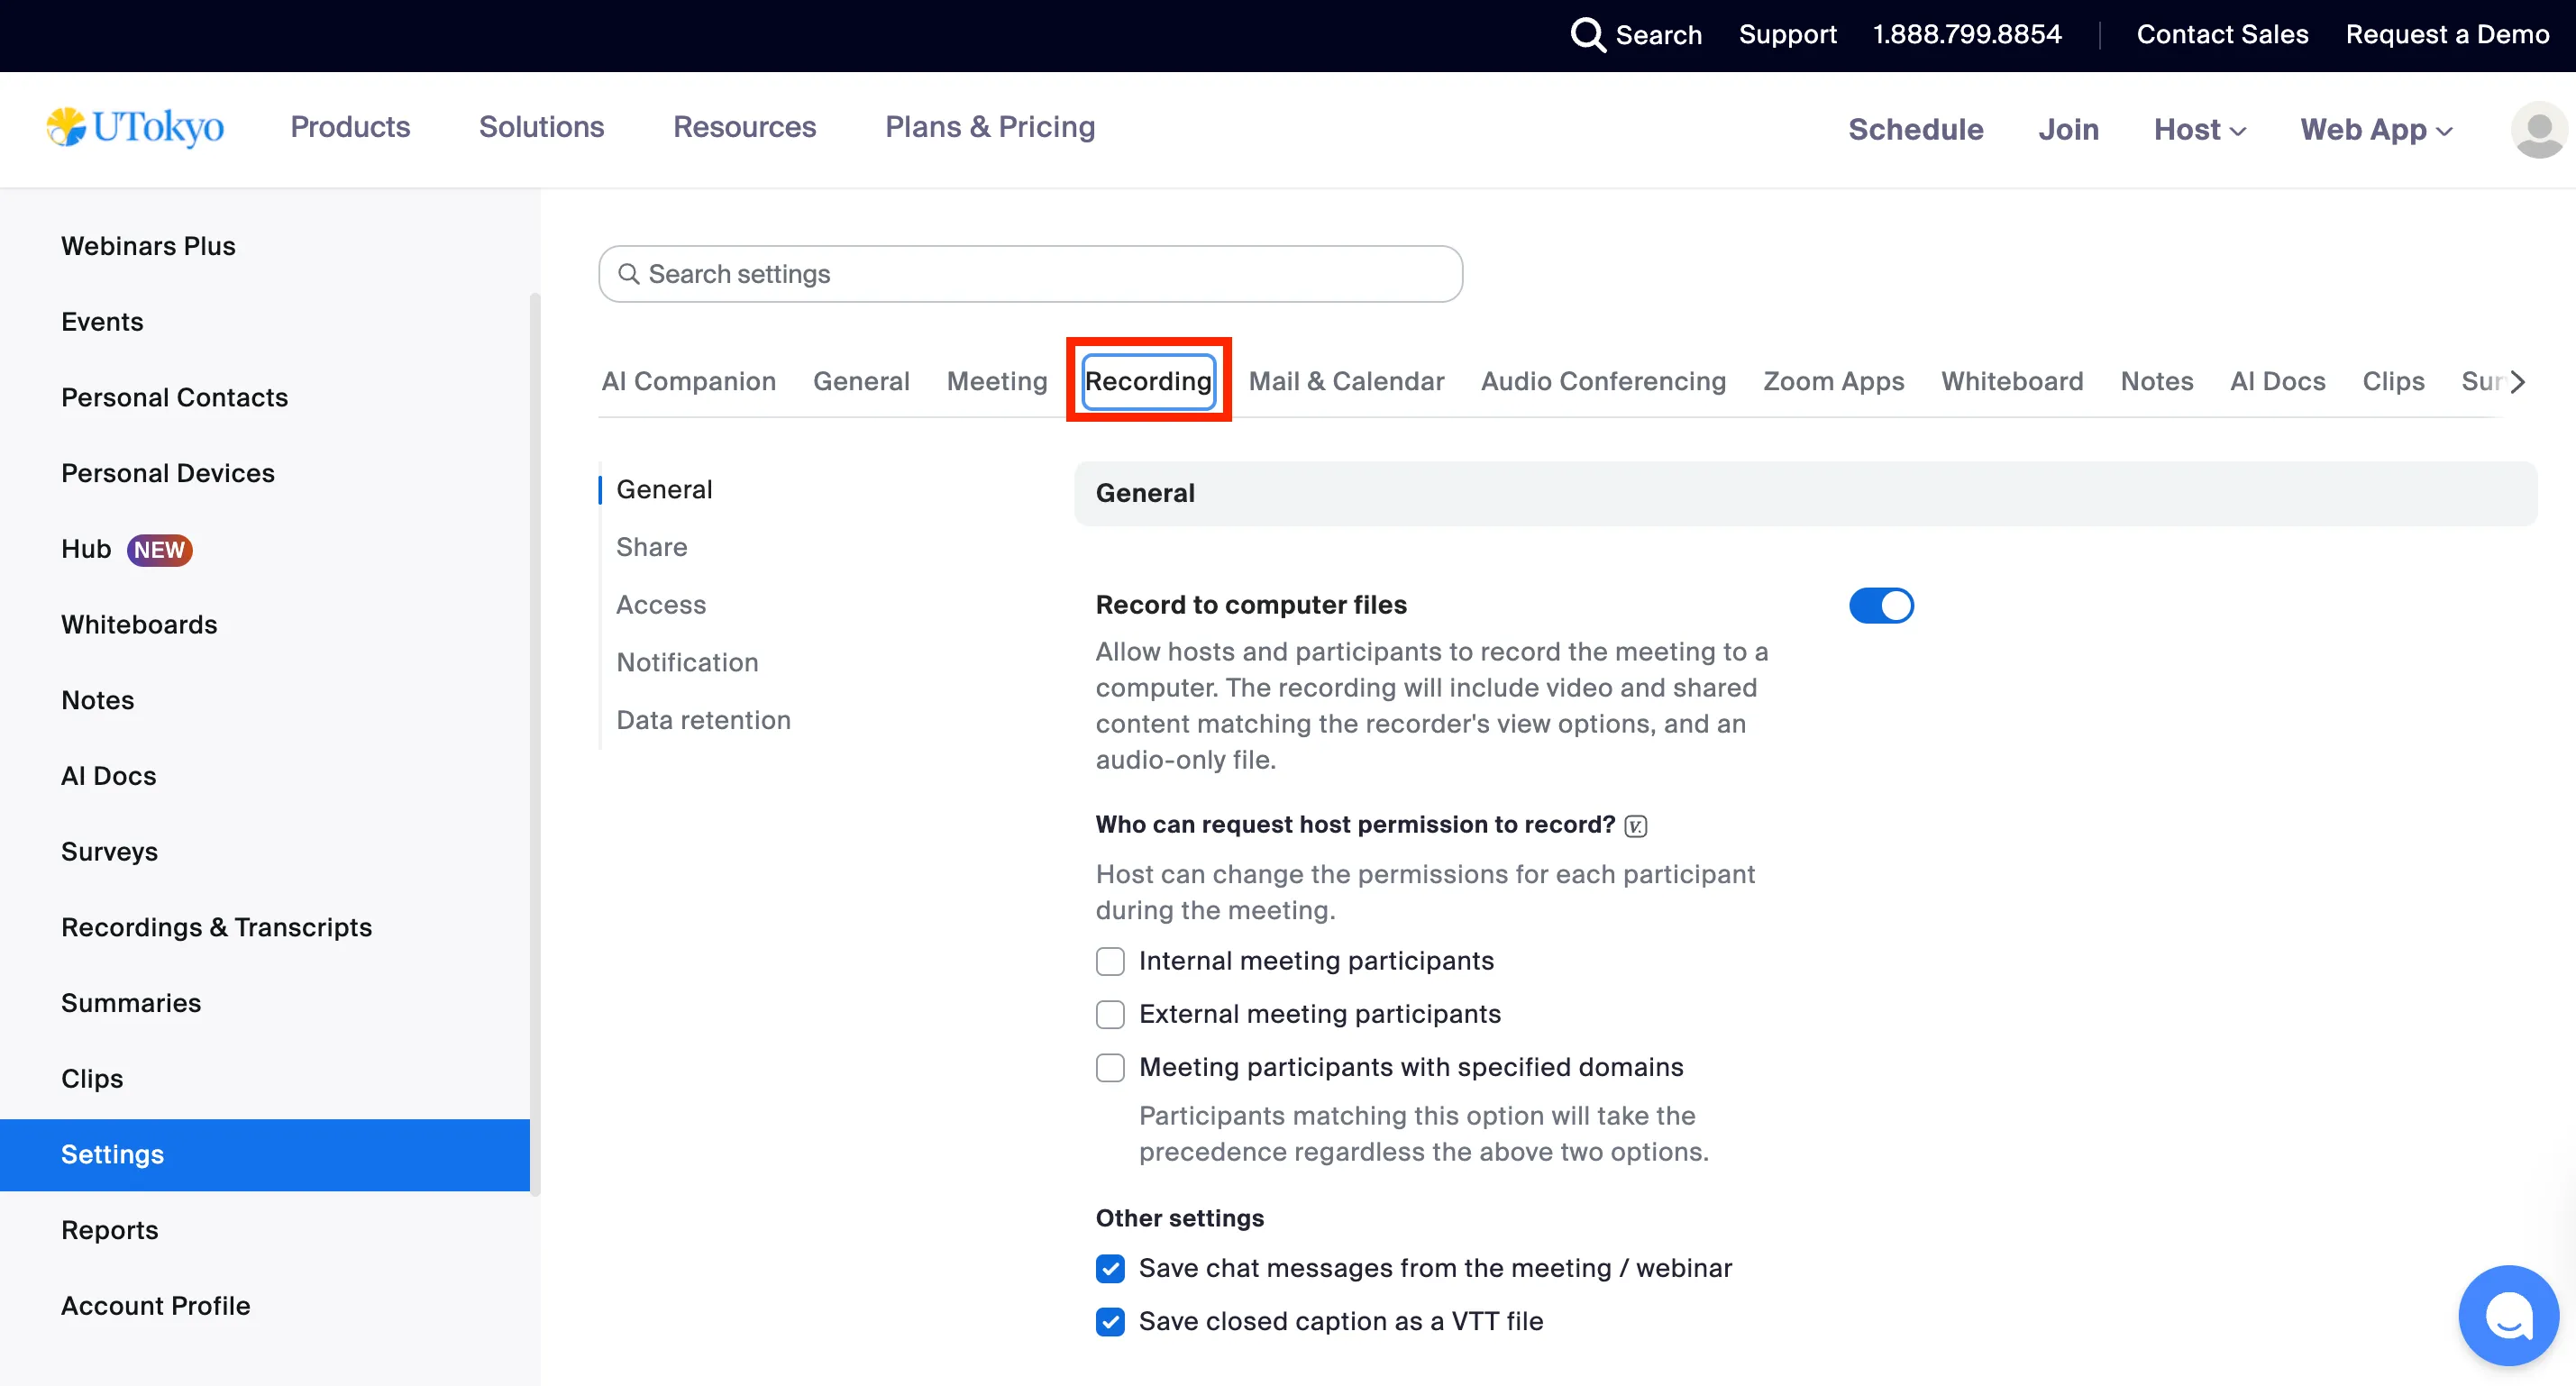Open the Audio Conferencing tab
2576x1386 pixels.
[x=1602, y=381]
